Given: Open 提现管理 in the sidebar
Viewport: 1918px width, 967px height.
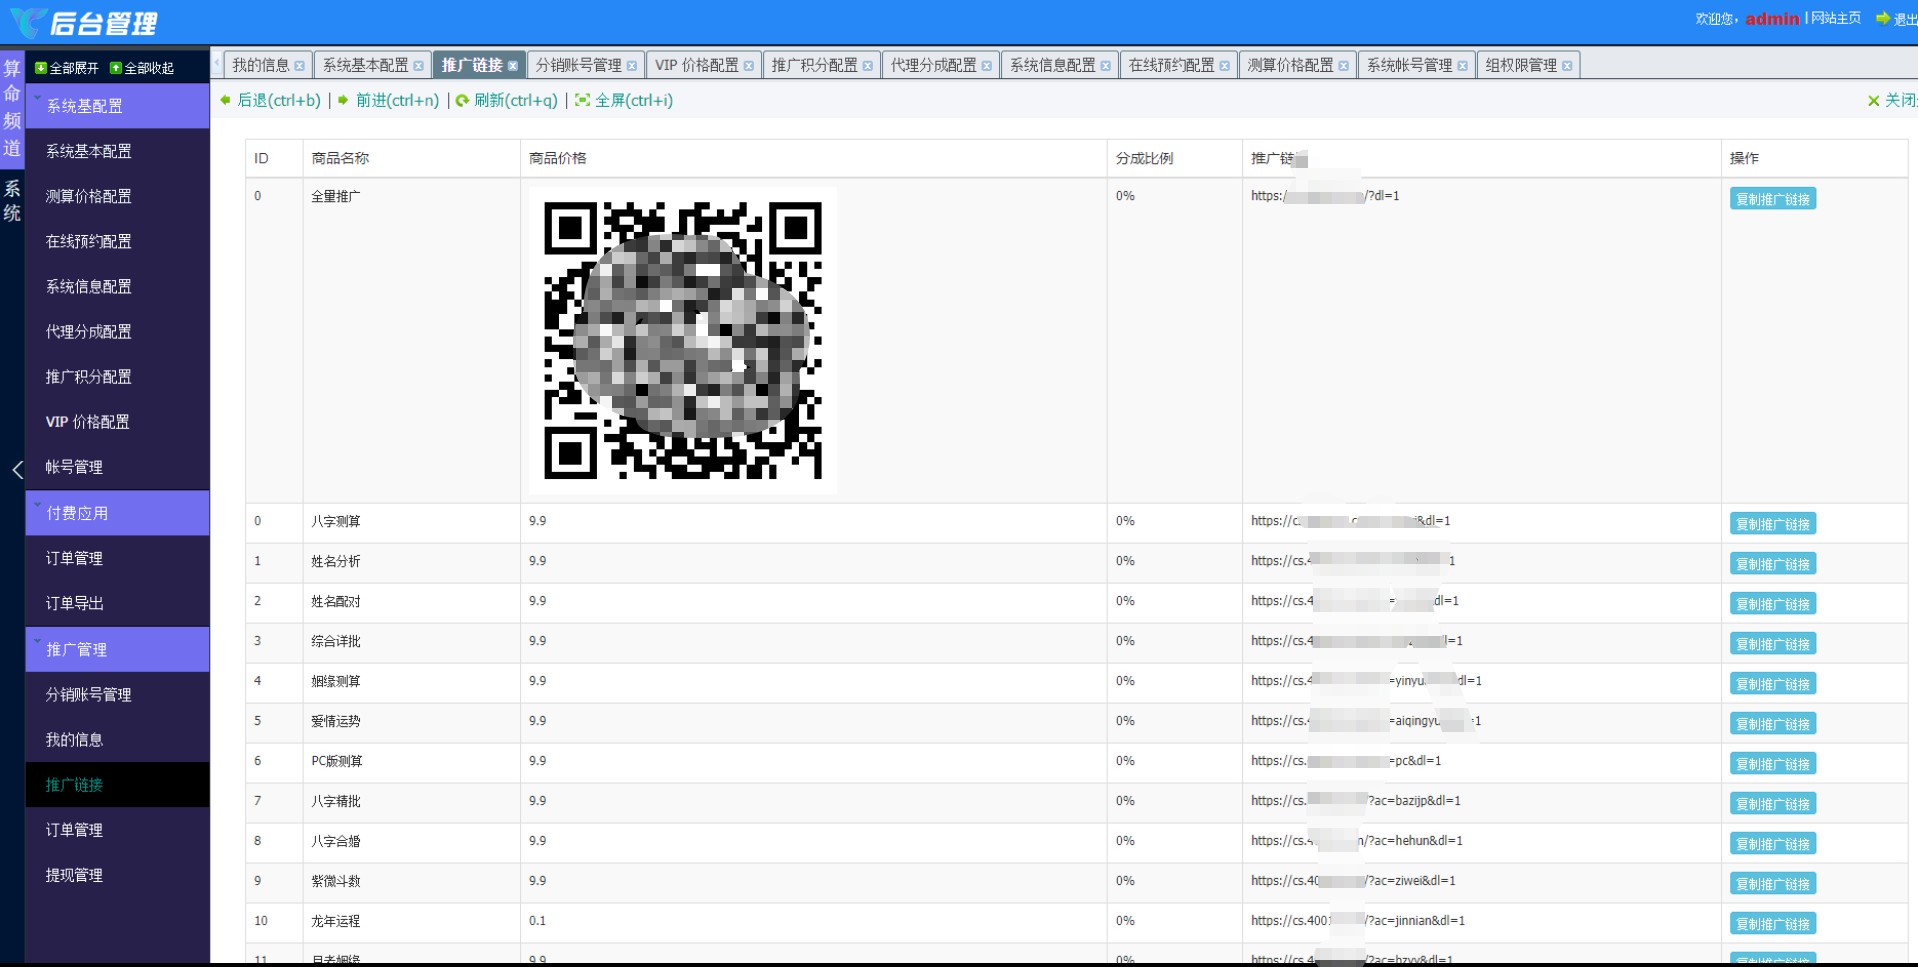Looking at the screenshot, I should [117, 875].
